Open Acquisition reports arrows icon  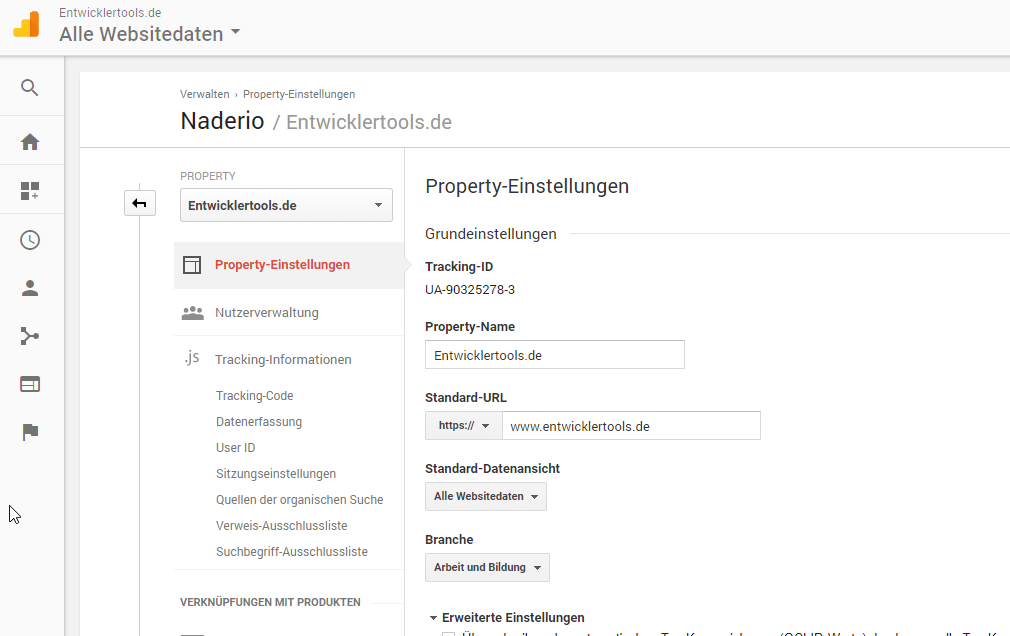(30, 336)
